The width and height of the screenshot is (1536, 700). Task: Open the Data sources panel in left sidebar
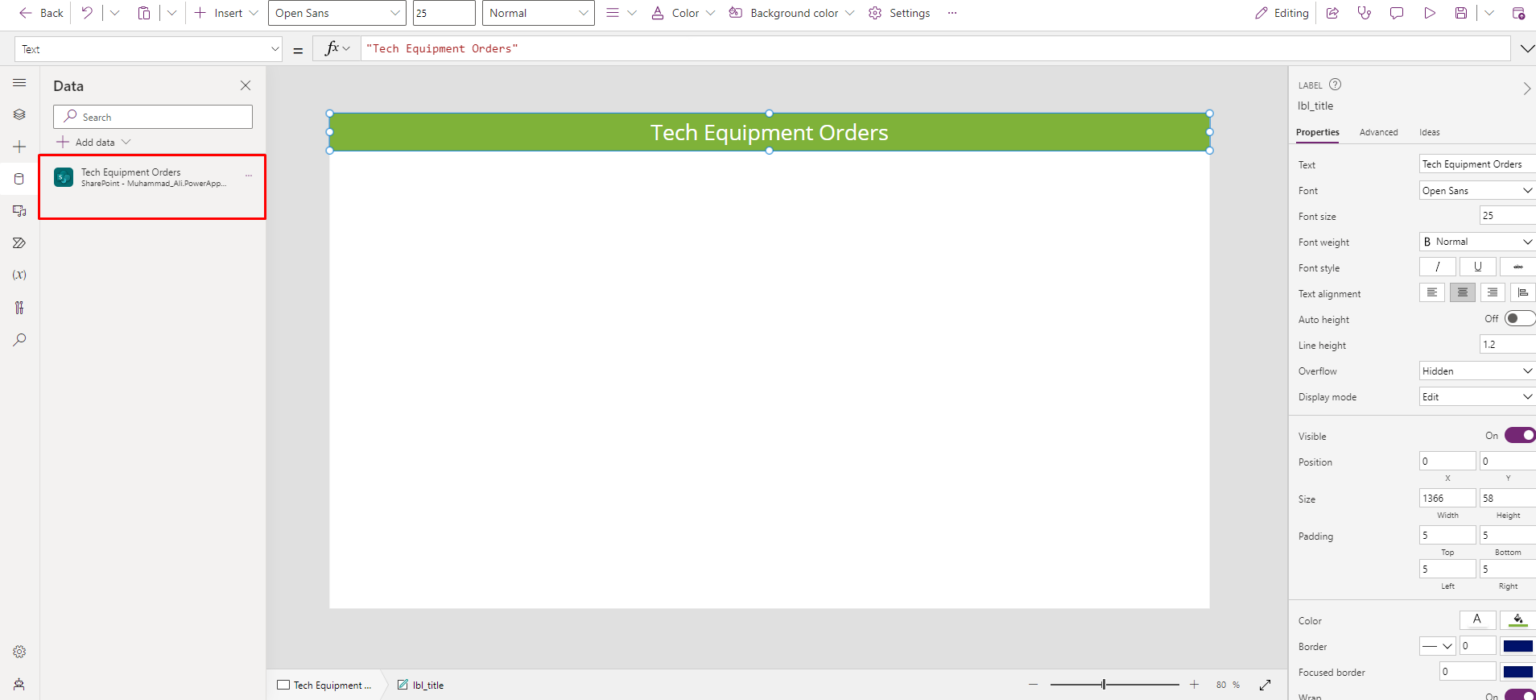tap(18, 178)
